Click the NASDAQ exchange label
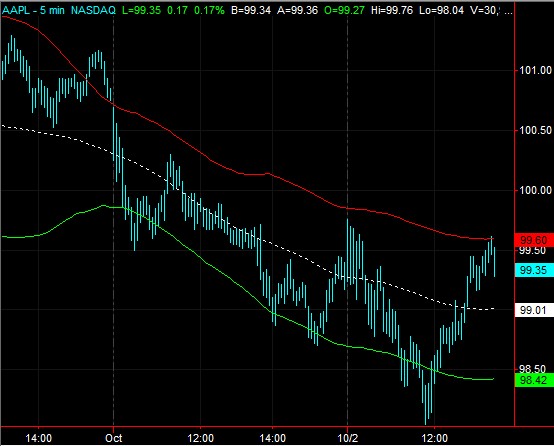This screenshot has width=554, height=446. click(x=93, y=10)
